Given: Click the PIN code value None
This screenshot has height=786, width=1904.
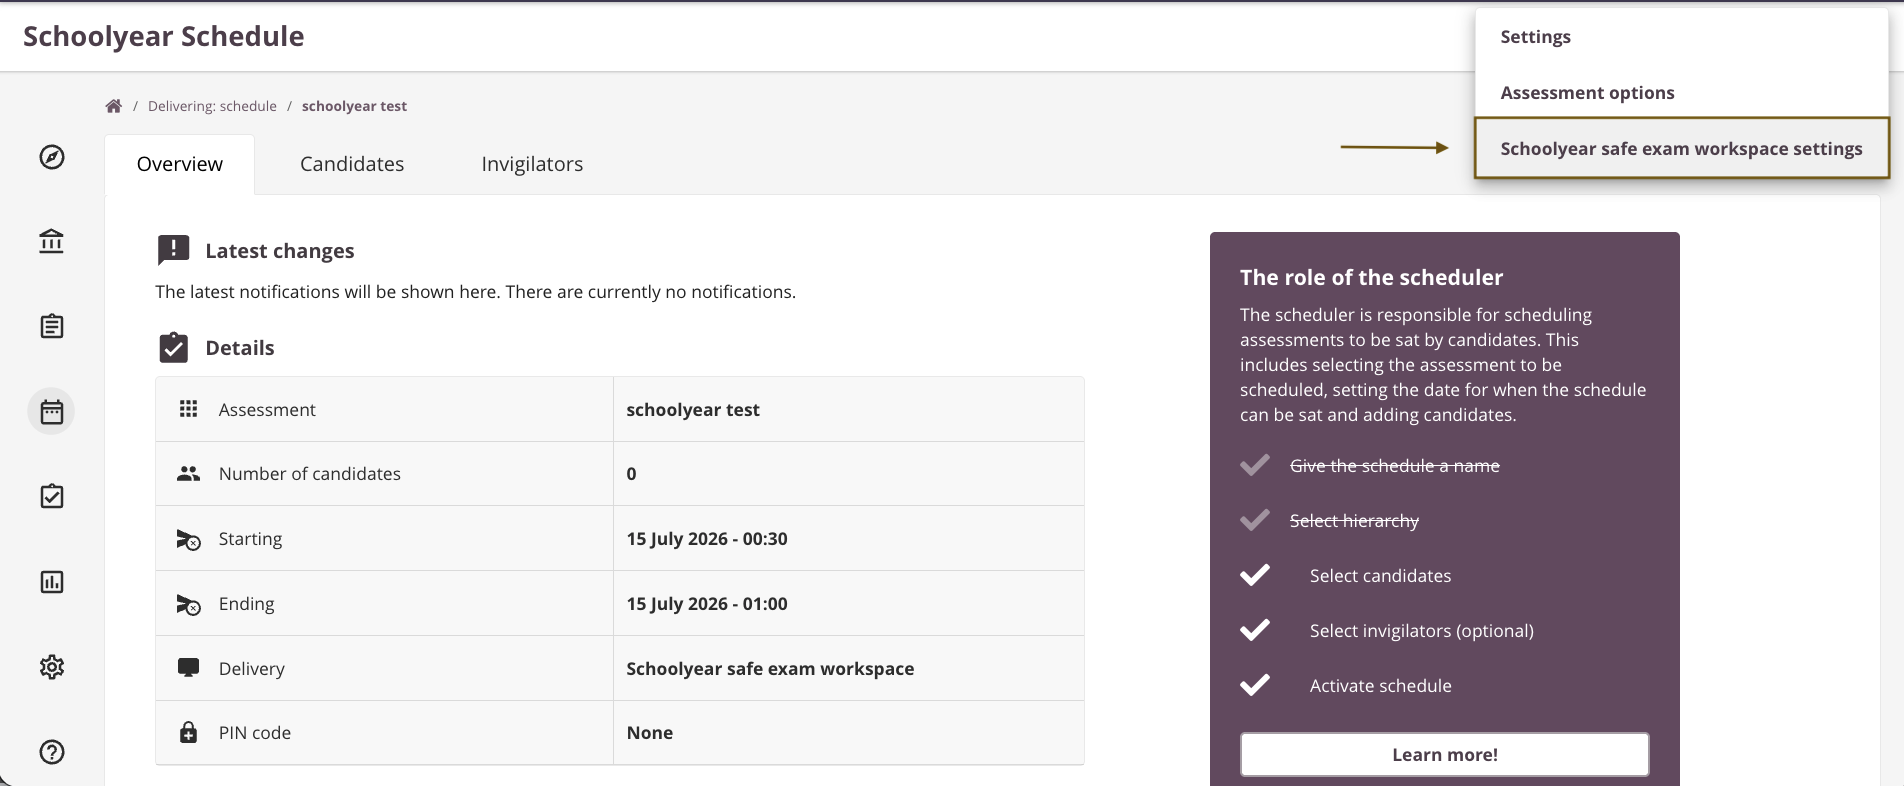Looking at the screenshot, I should point(650,733).
